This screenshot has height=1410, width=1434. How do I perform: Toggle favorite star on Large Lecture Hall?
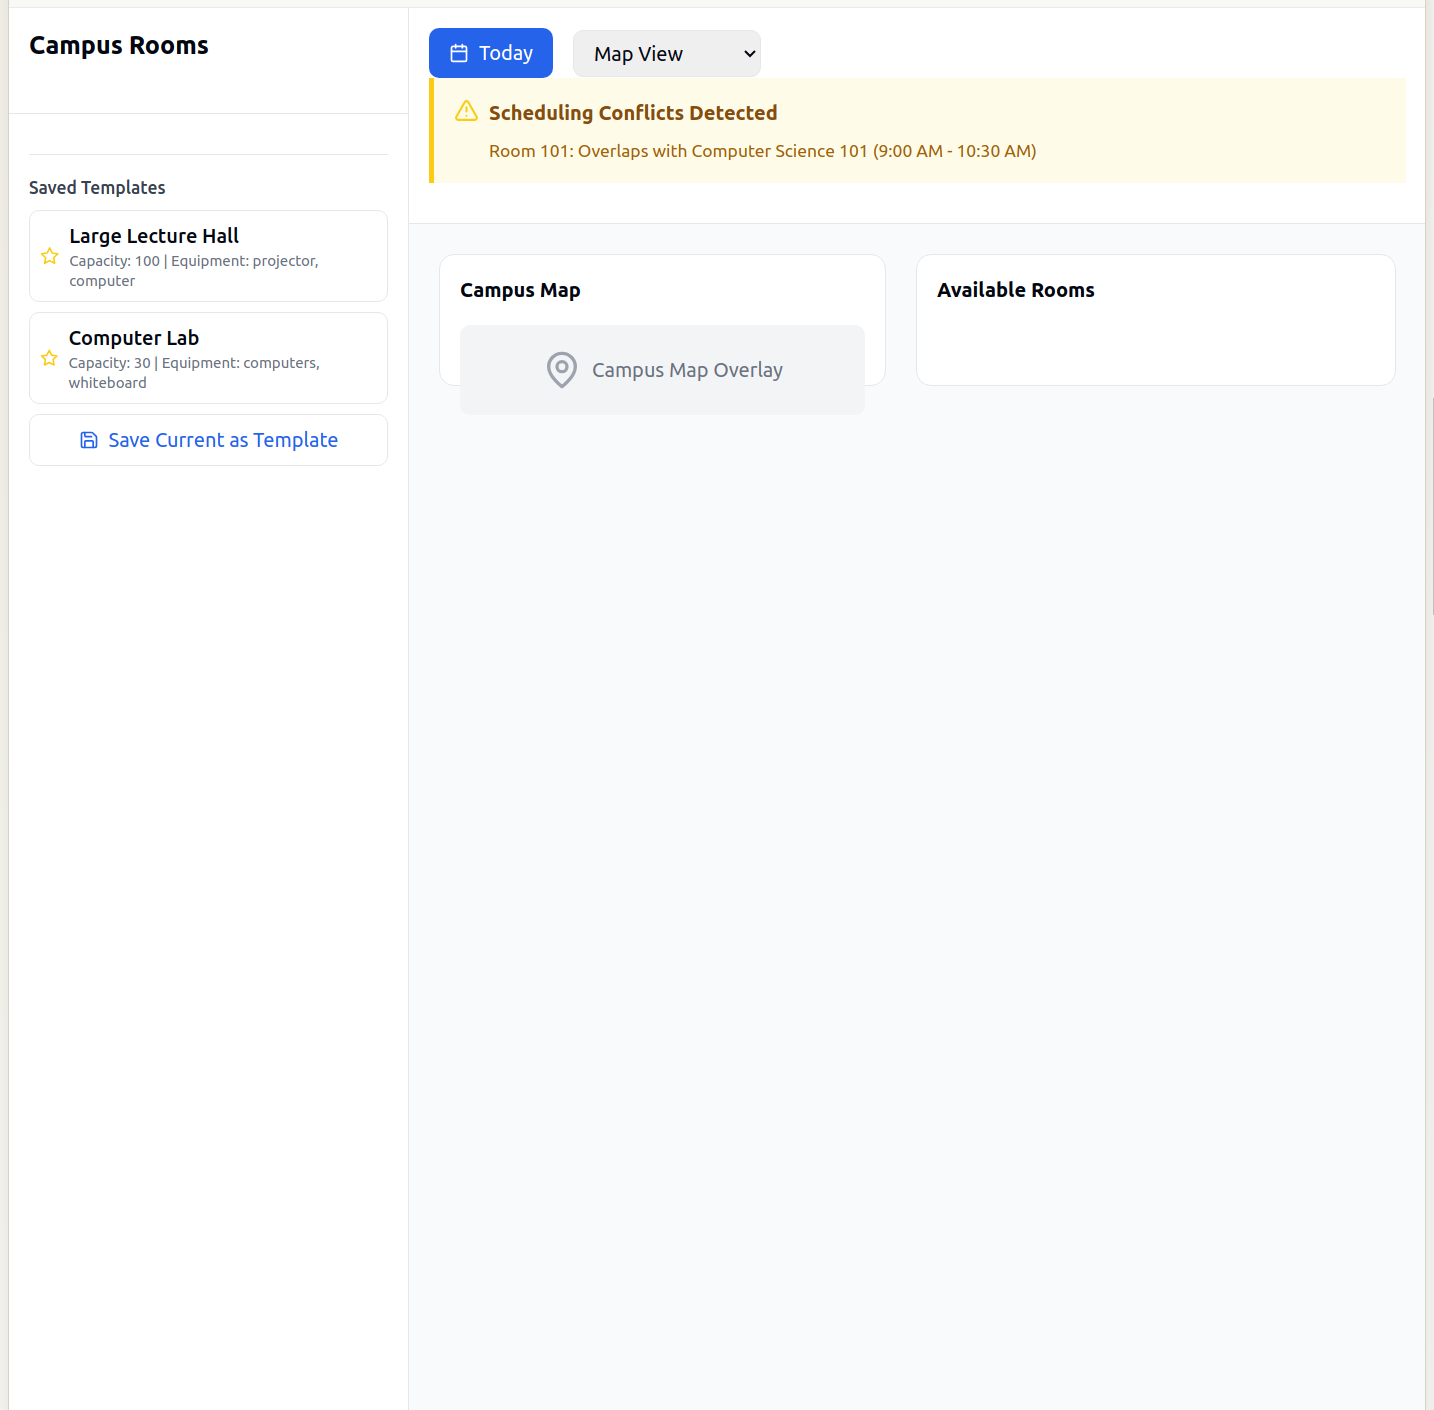[49, 257]
